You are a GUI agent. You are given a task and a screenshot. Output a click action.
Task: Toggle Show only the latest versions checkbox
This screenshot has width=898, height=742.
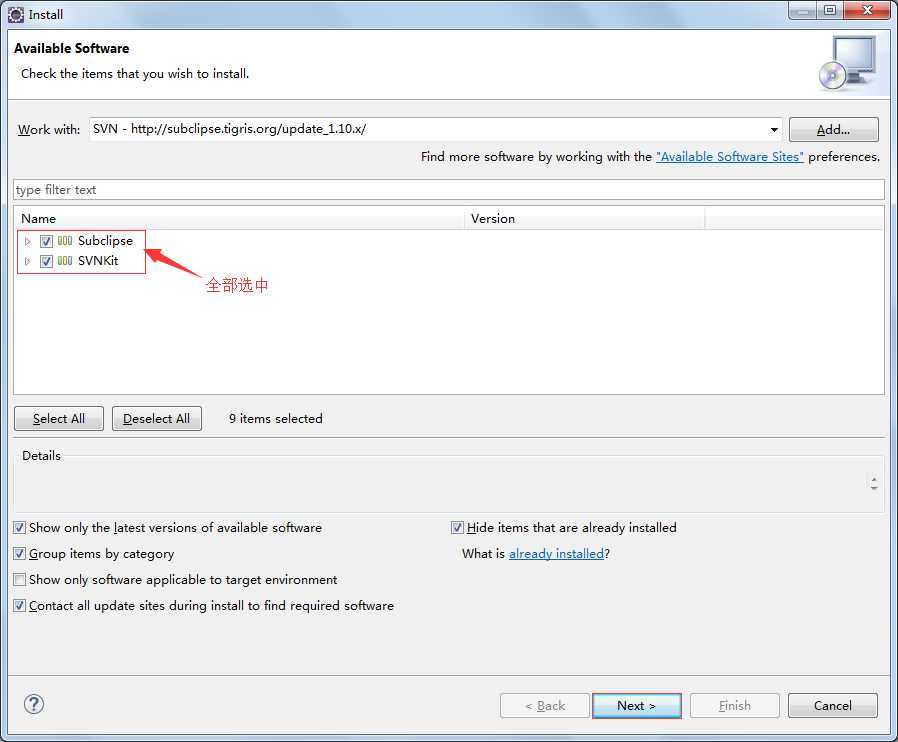(x=19, y=527)
